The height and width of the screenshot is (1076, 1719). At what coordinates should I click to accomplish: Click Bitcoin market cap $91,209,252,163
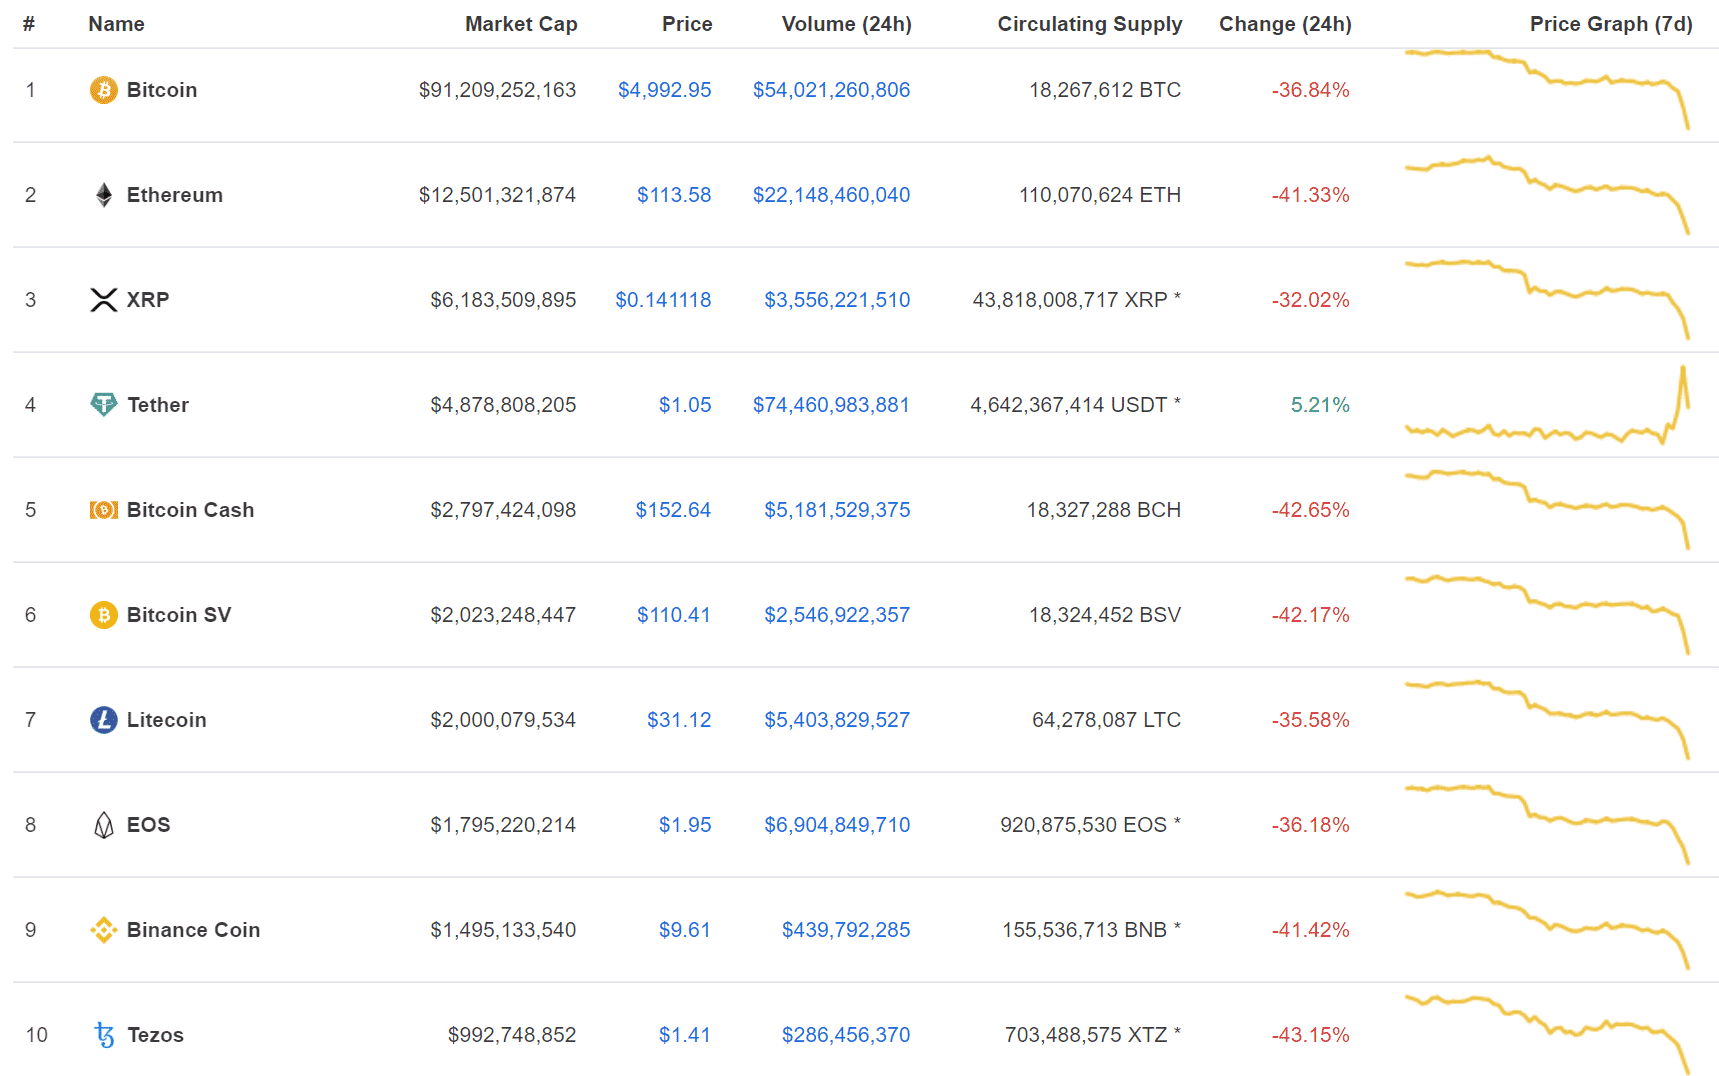pos(498,90)
